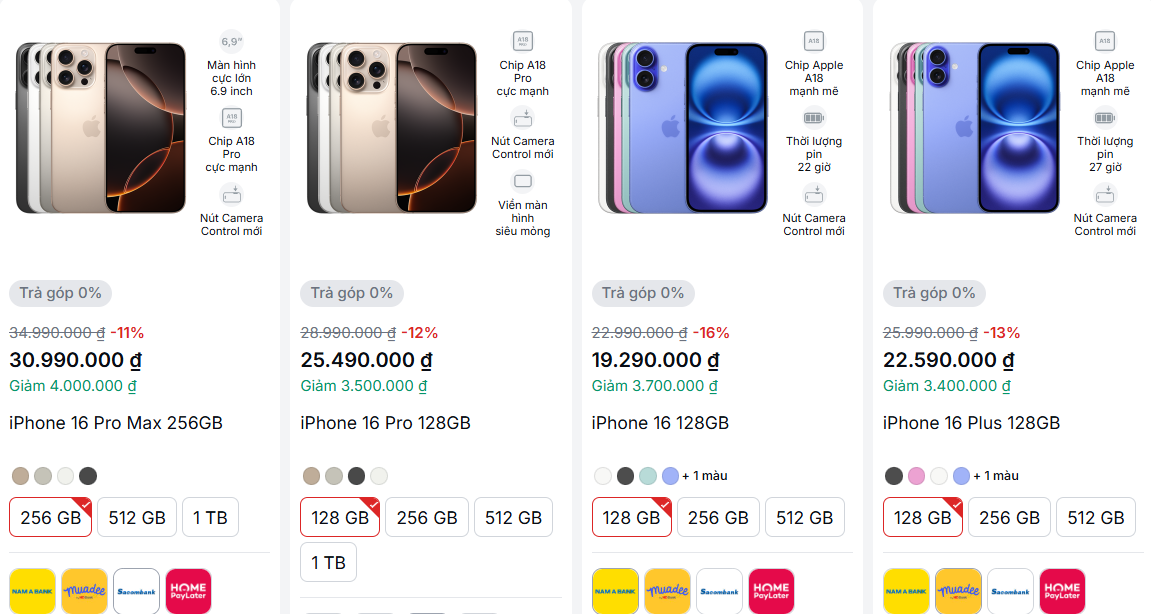Select 256 GB storage for iPhone 16
Screen dimensions: 1151x614
click(718, 517)
